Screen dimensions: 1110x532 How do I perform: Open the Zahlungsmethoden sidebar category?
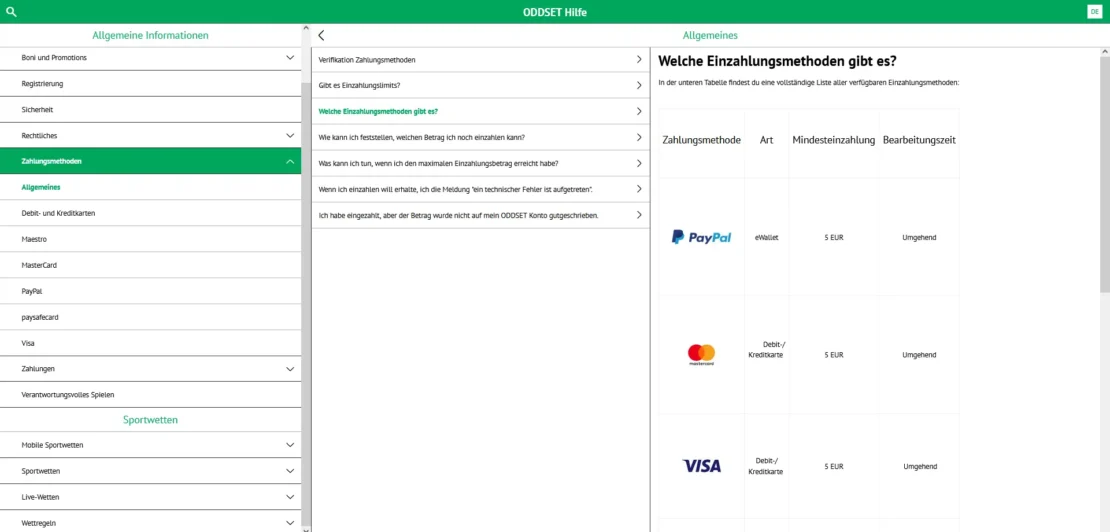pos(150,161)
